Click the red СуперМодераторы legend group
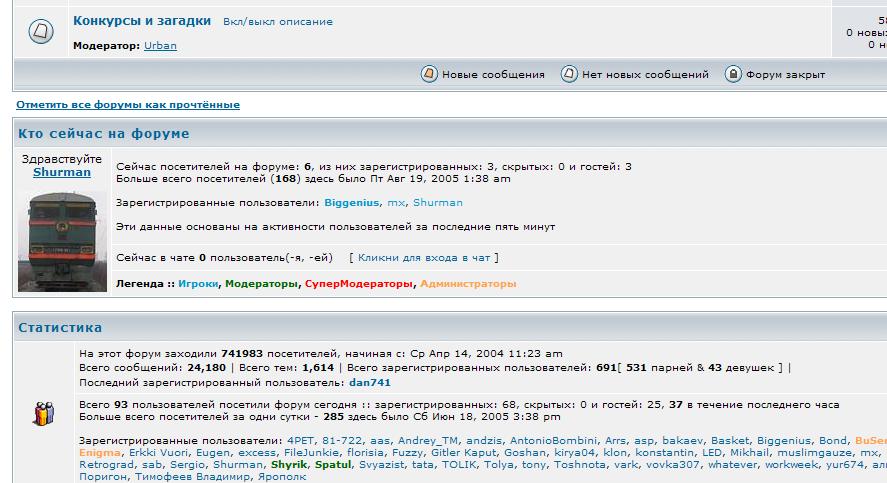This screenshot has width=887, height=483. (359, 283)
